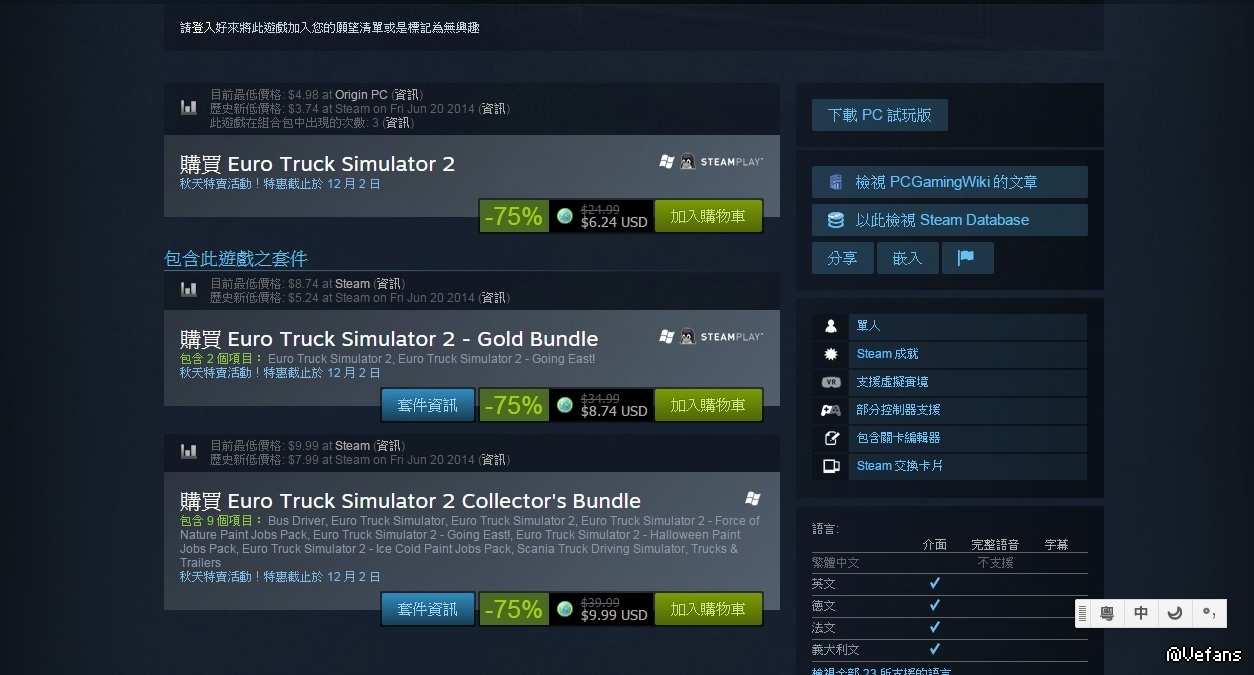The height and width of the screenshot is (675, 1254).
Task: Click Steam trading cards icon
Action: 831,466
